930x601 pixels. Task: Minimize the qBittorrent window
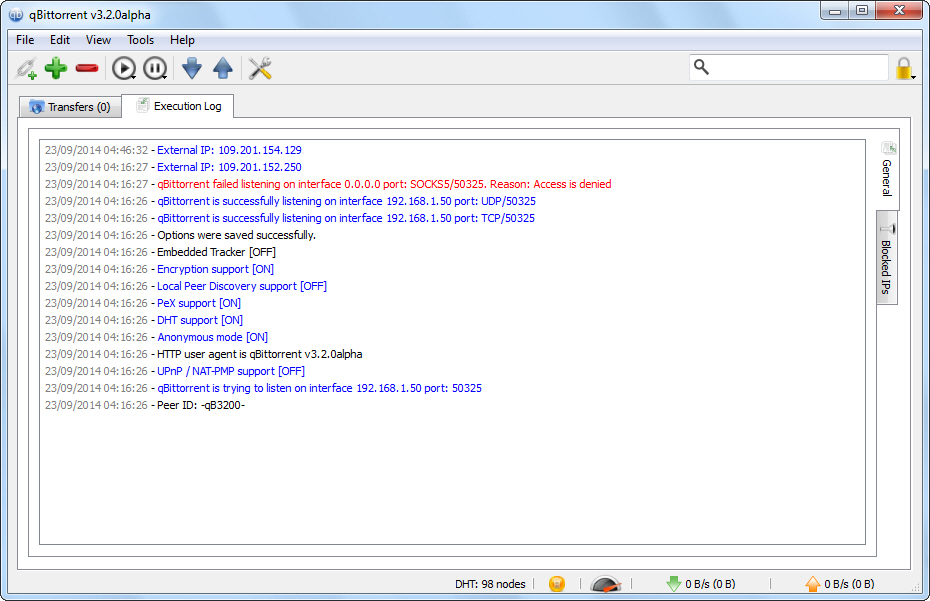pyautogui.click(x=835, y=11)
